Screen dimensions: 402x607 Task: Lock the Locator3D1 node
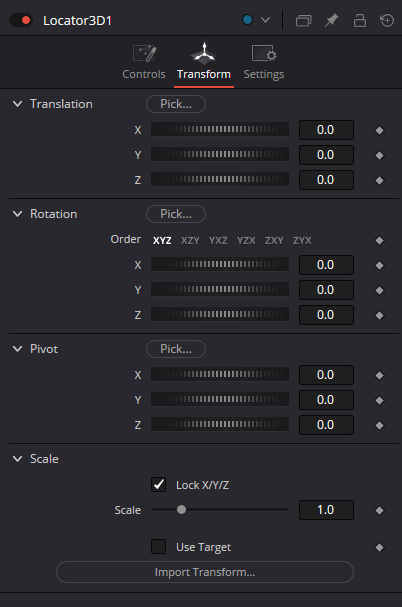point(360,20)
